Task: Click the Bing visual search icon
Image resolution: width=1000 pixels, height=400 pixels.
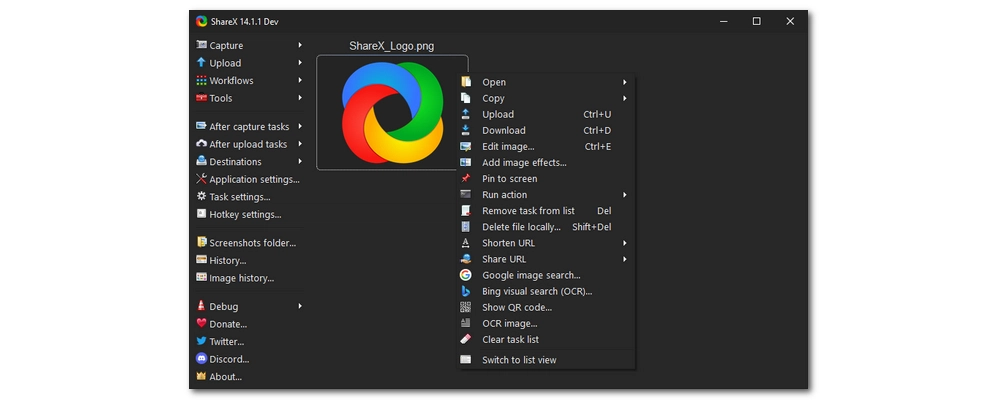Action: pos(465,291)
